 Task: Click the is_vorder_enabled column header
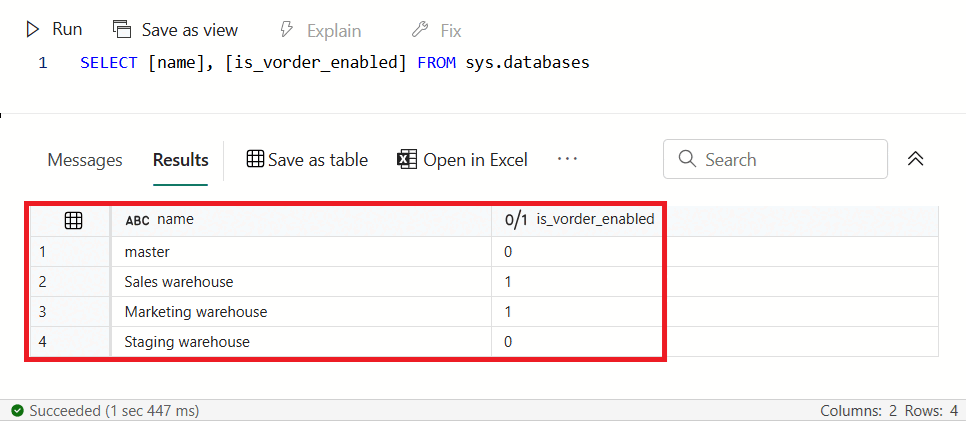point(577,220)
